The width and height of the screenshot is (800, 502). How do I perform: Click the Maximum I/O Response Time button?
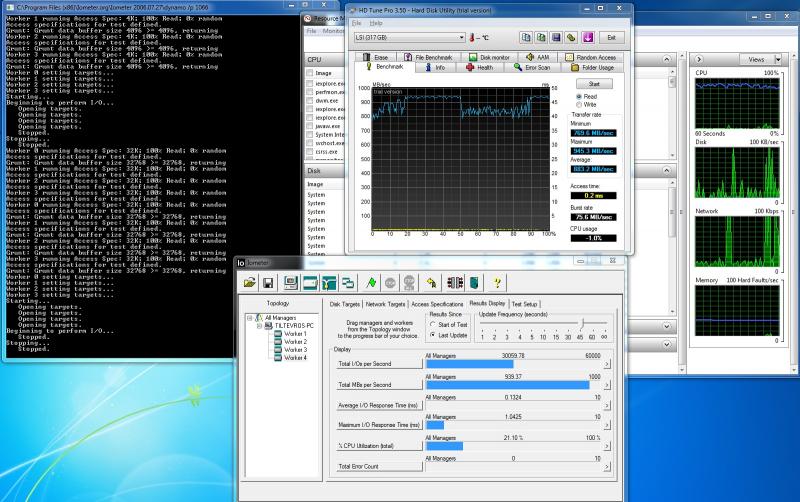coord(379,425)
